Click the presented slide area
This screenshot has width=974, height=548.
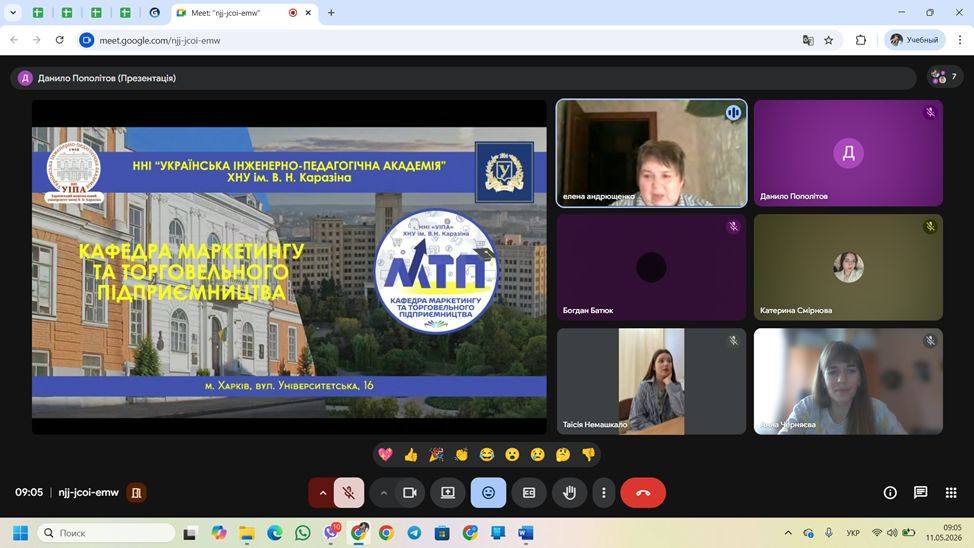click(289, 267)
